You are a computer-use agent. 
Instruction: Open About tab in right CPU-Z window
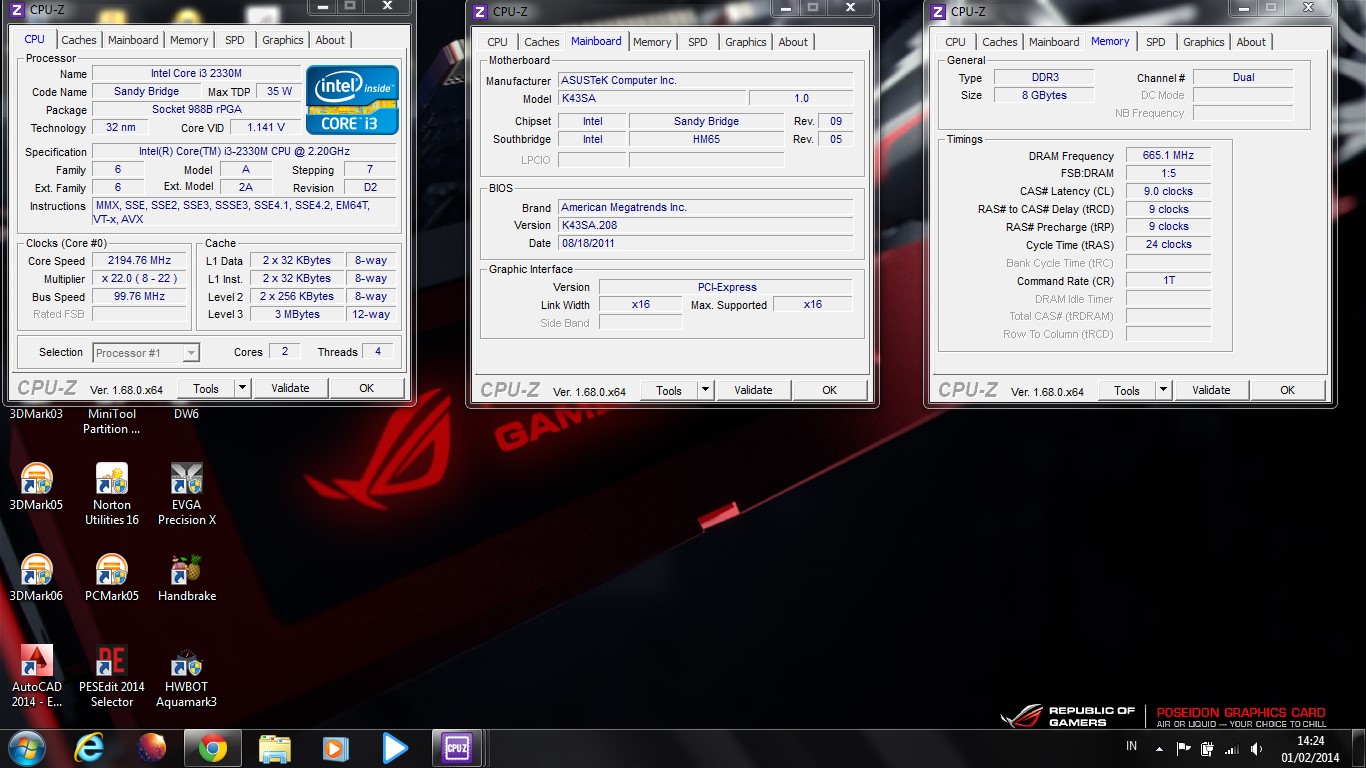click(1251, 42)
